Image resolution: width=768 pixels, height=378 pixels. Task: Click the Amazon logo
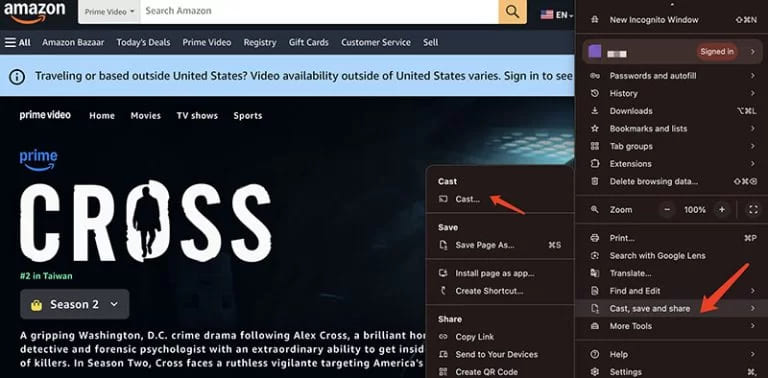[34, 12]
